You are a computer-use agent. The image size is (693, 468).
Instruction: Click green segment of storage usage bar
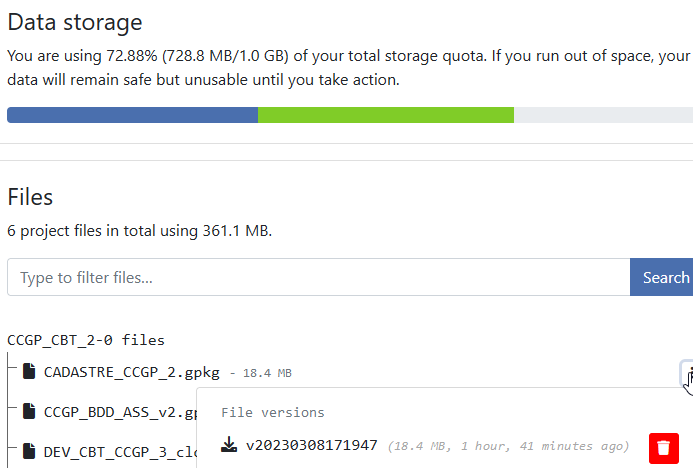coord(385,115)
